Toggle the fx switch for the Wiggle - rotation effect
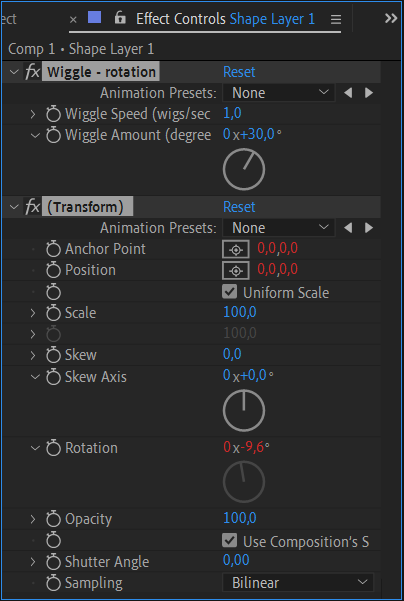This screenshot has height=601, width=404. 32,72
